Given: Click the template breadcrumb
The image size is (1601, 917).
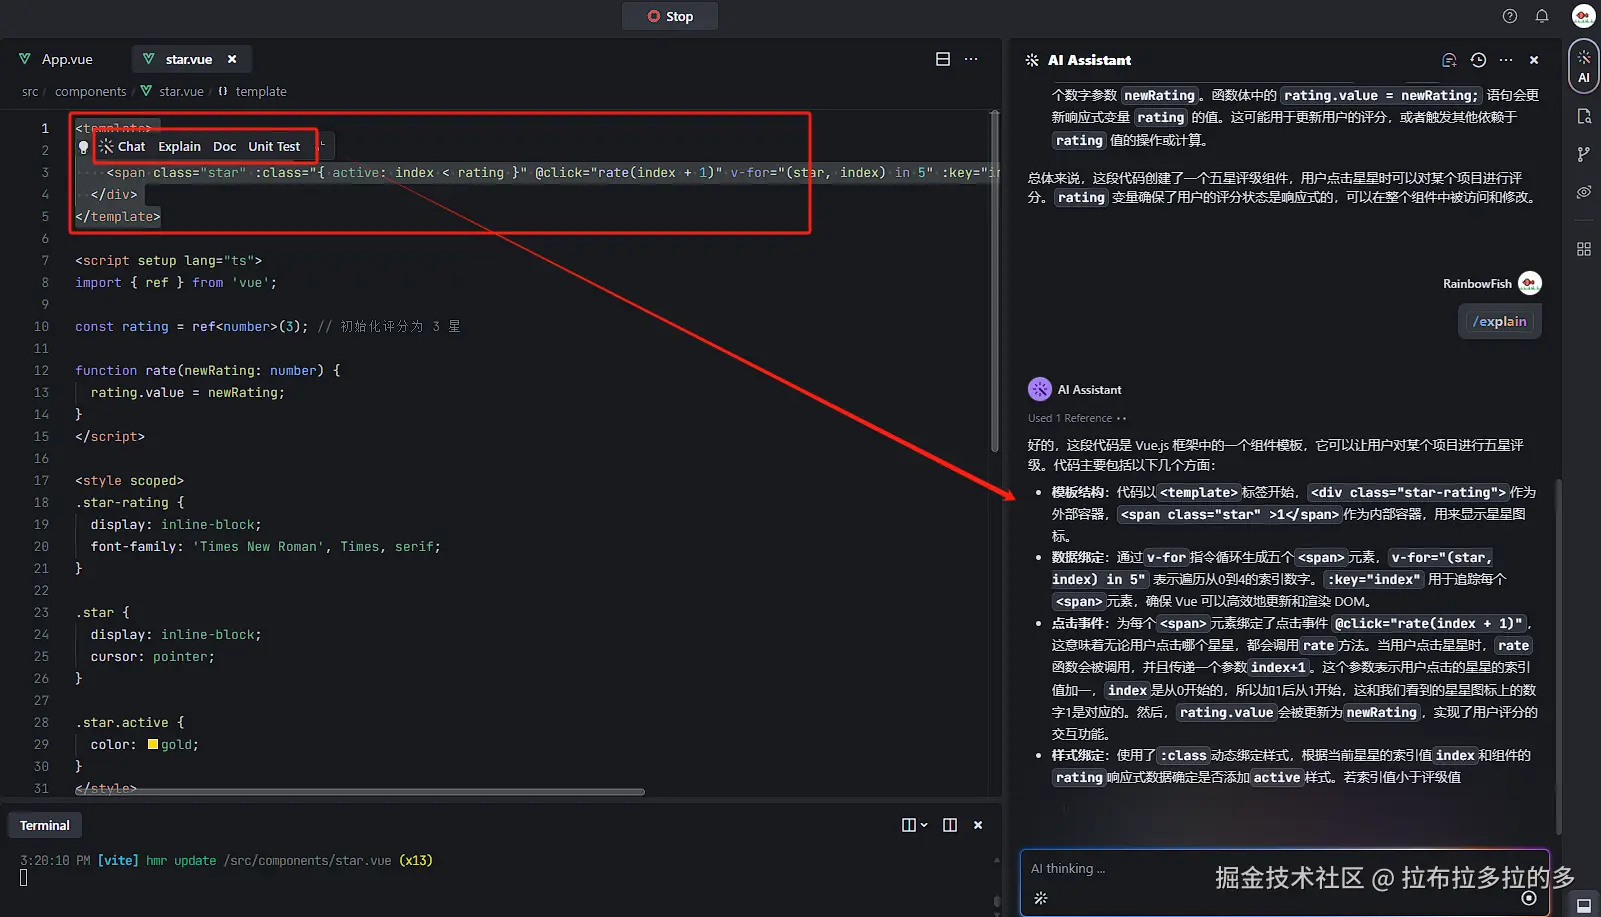Looking at the screenshot, I should point(261,91).
